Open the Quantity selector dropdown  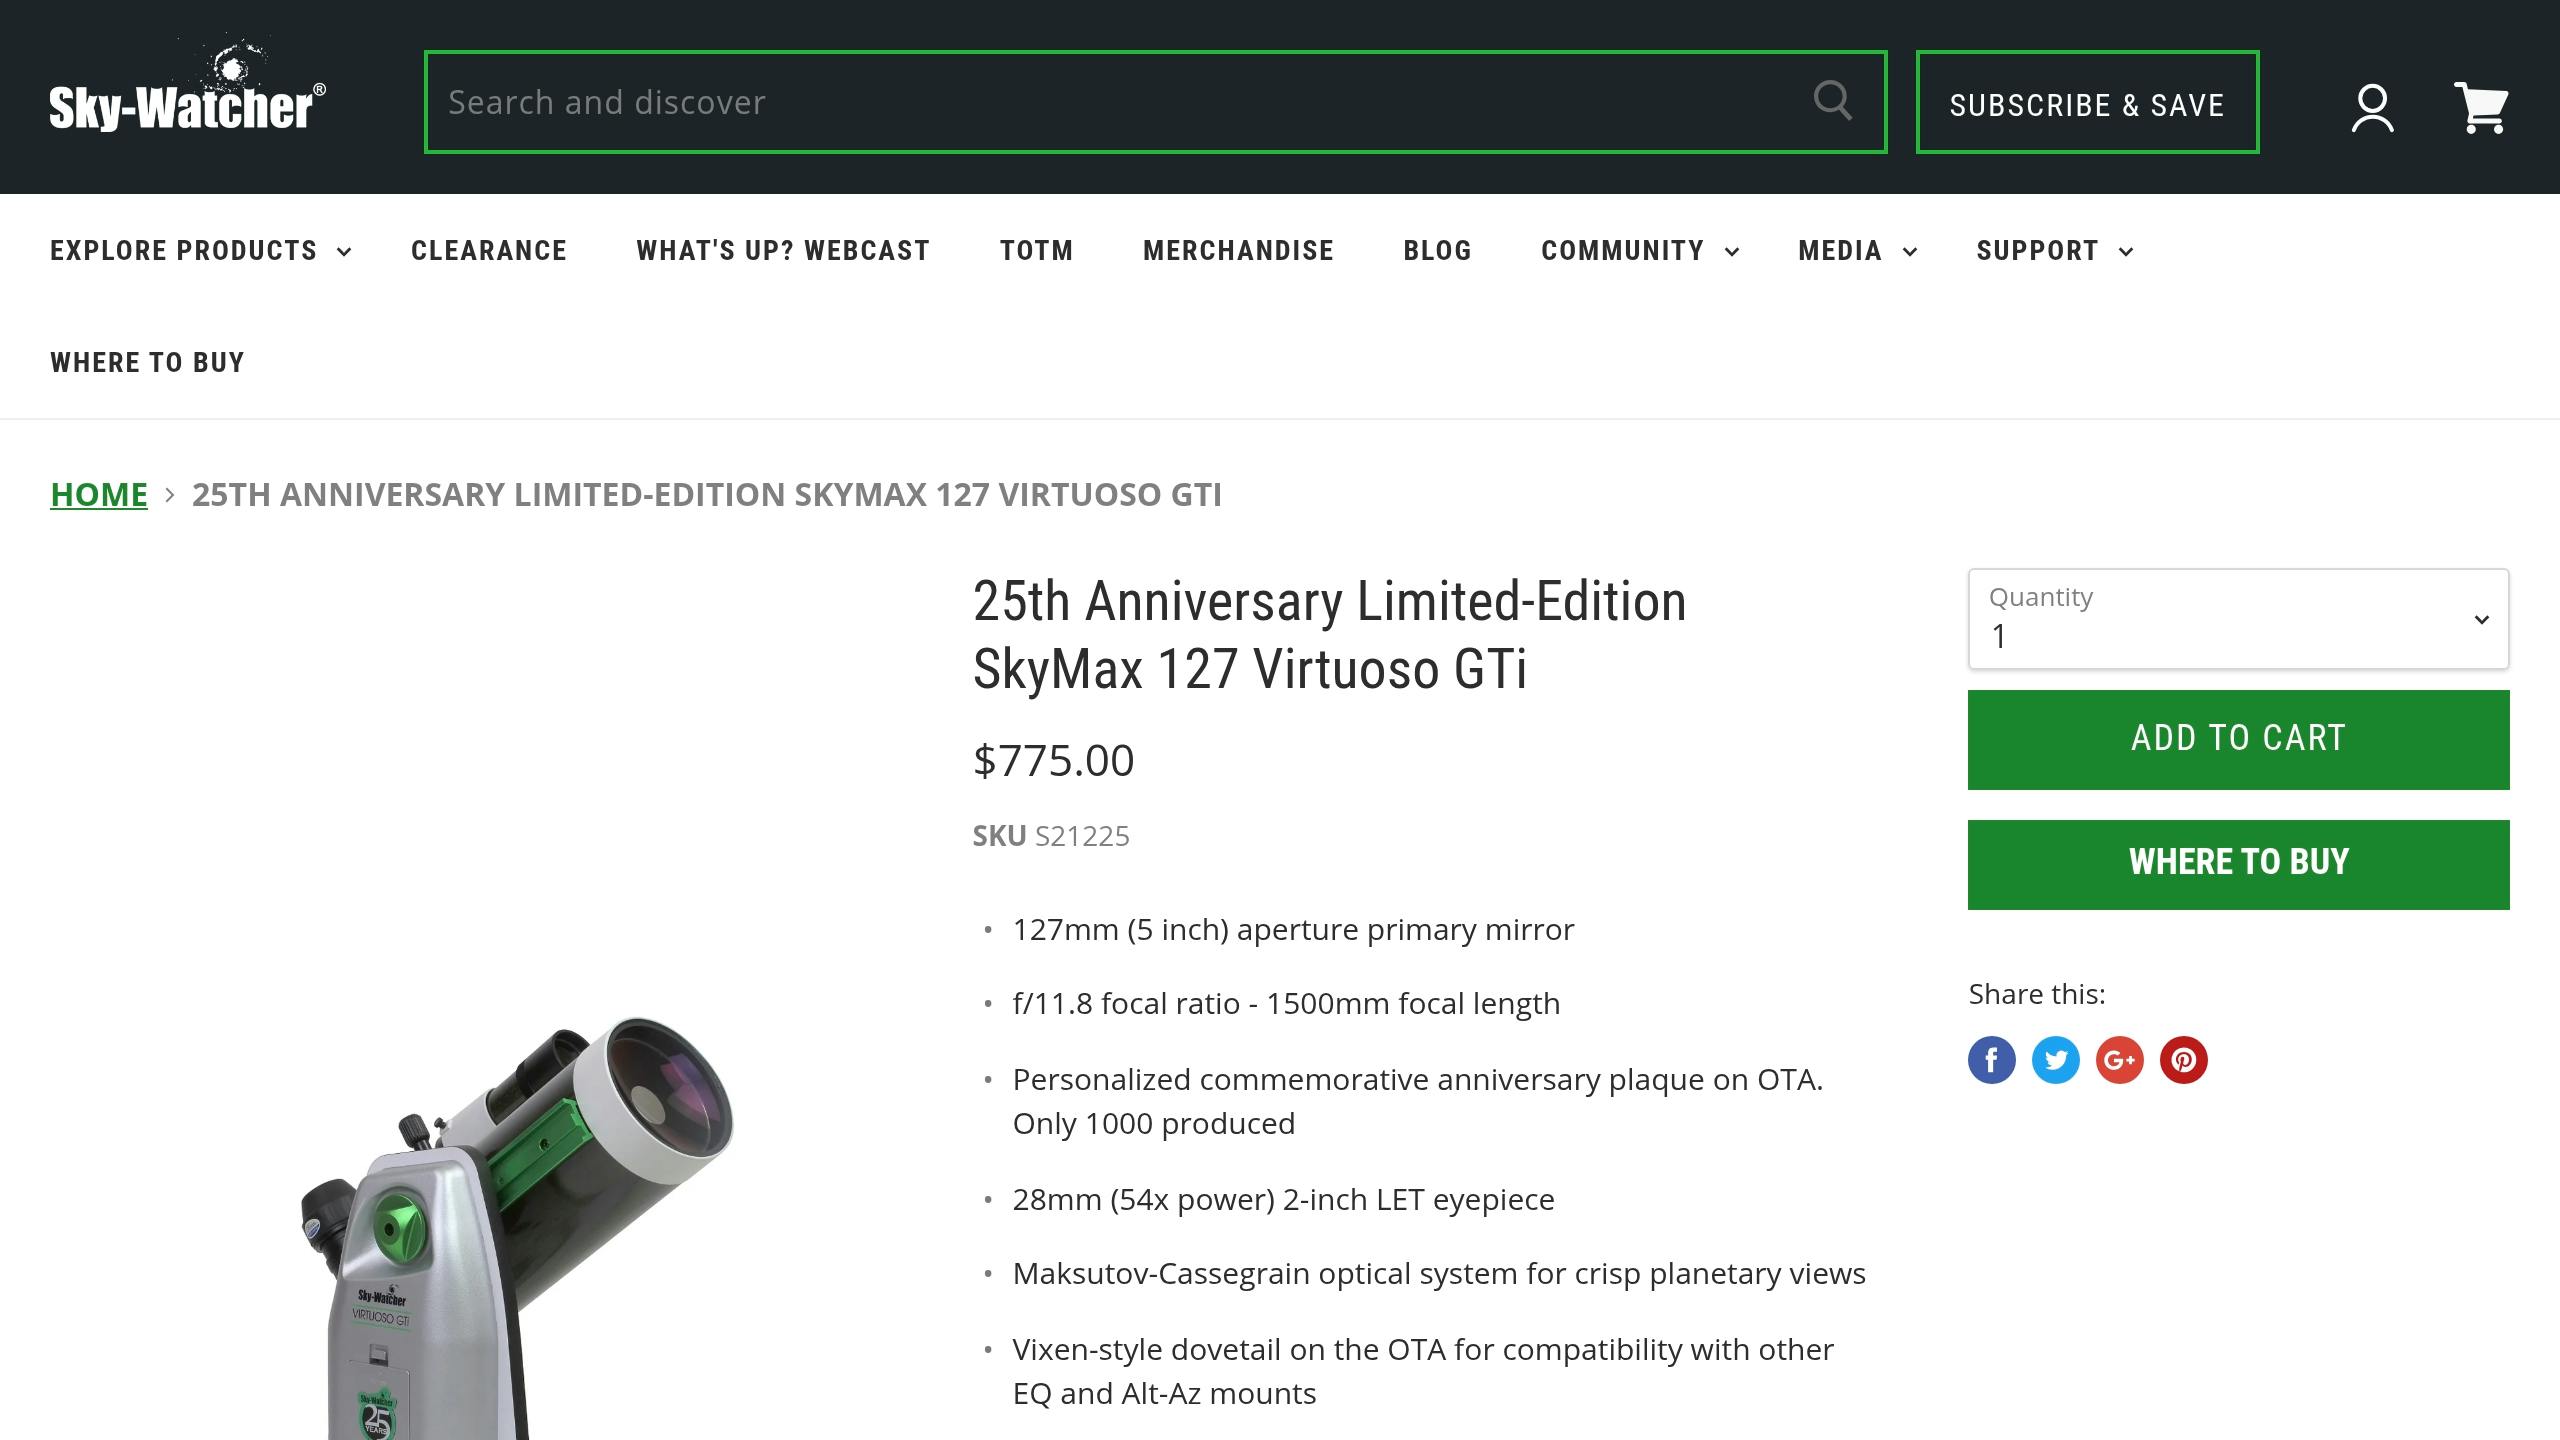coord(2238,620)
